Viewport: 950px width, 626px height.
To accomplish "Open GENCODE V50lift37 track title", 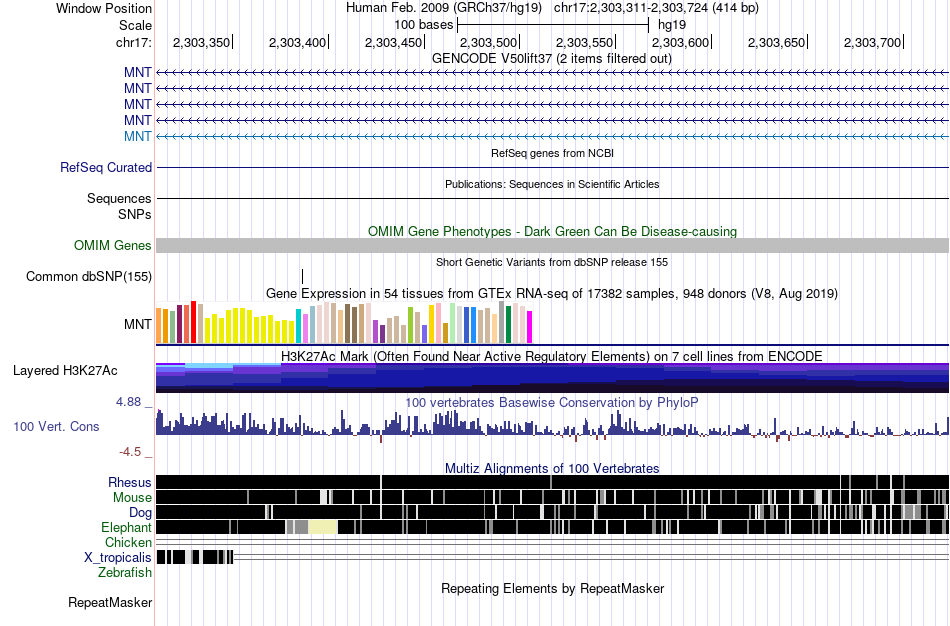I will pyautogui.click(x=552, y=59).
